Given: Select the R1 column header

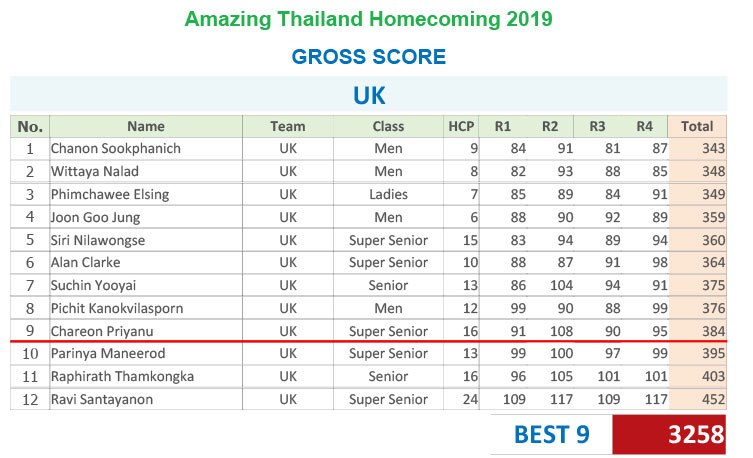Looking at the screenshot, I should tap(503, 126).
